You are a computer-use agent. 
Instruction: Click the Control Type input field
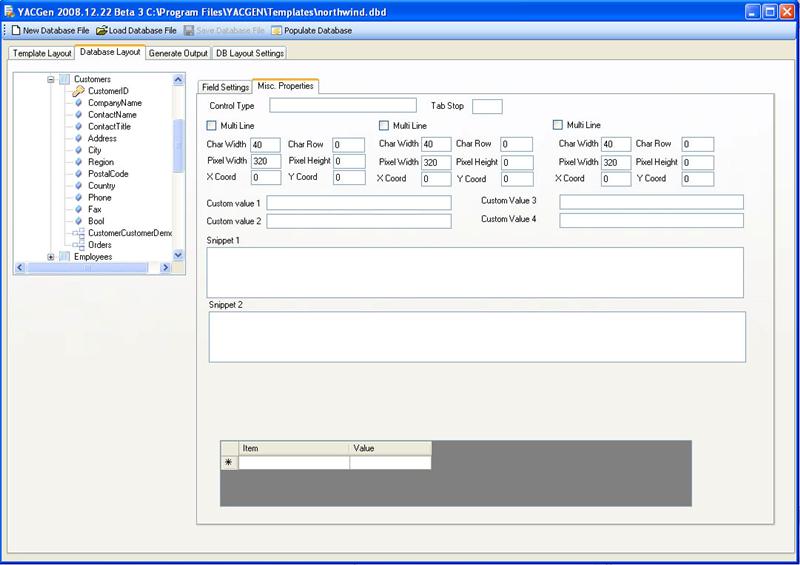[343, 105]
